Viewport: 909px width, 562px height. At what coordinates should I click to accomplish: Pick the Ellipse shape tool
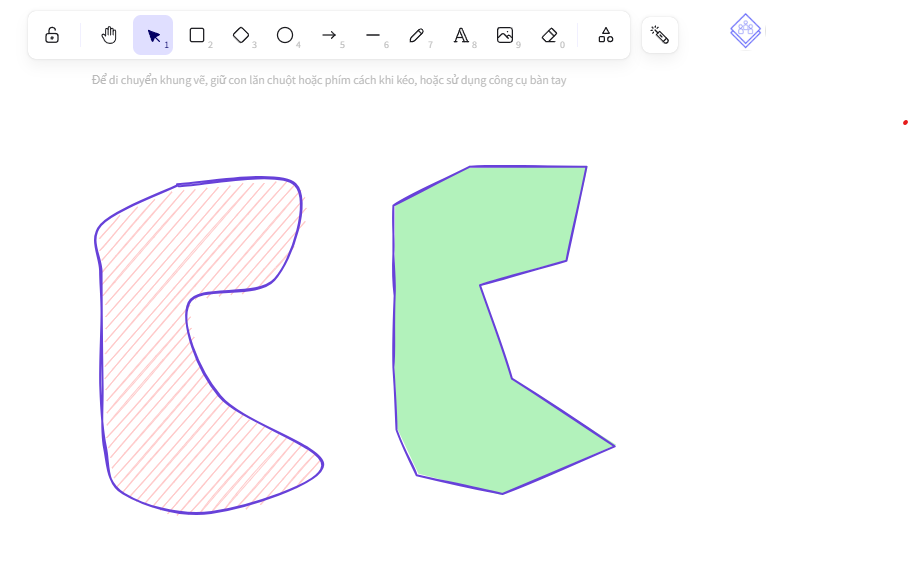[x=285, y=35]
